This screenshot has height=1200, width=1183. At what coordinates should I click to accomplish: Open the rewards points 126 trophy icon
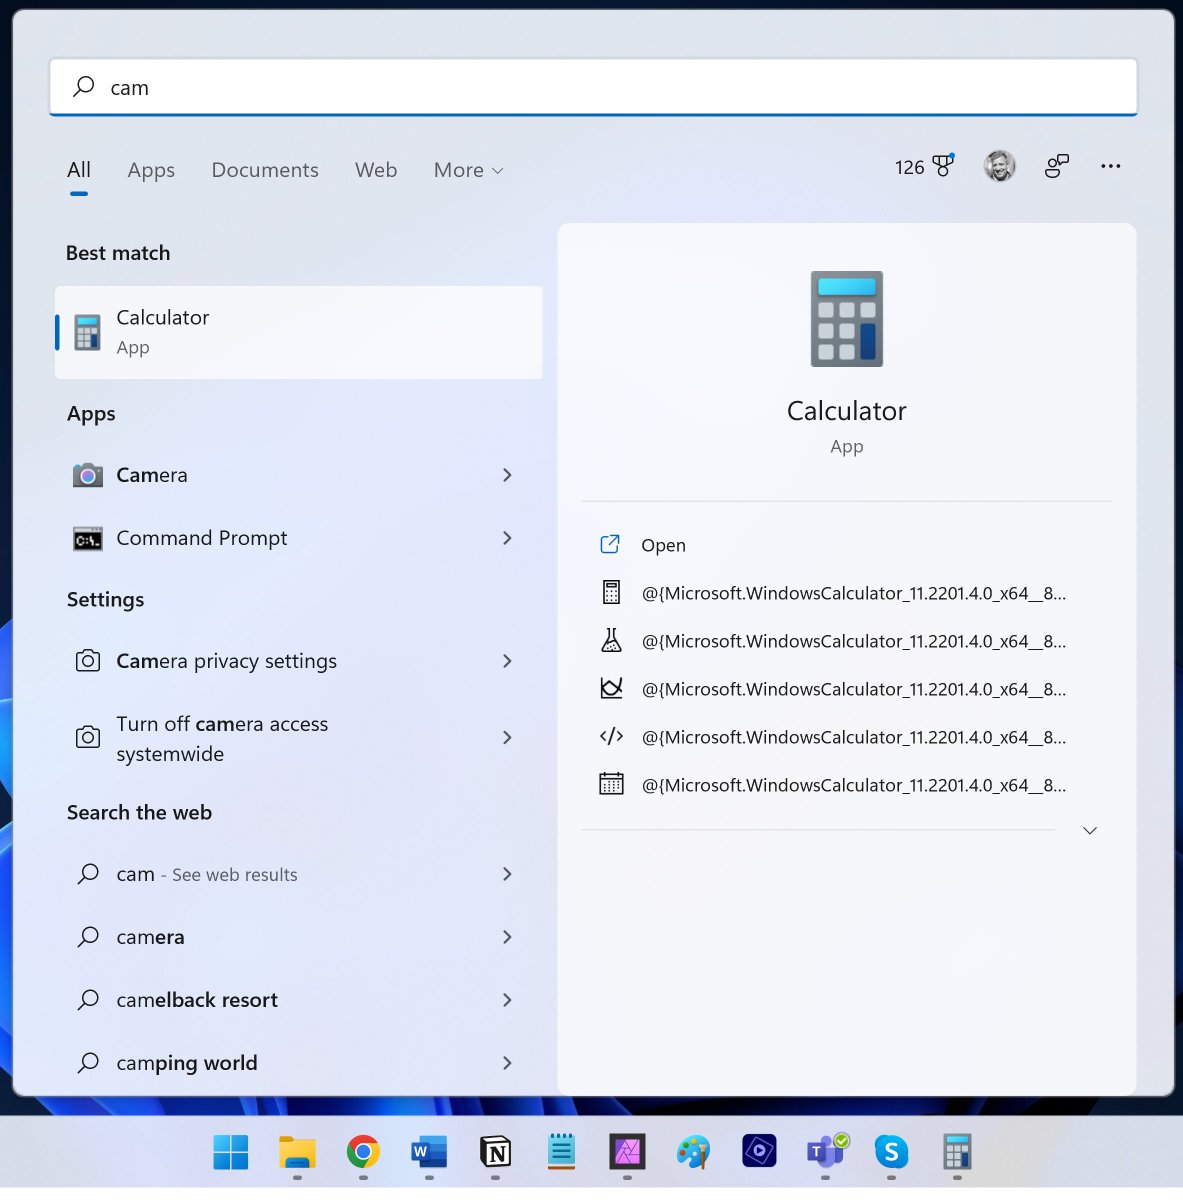point(925,167)
